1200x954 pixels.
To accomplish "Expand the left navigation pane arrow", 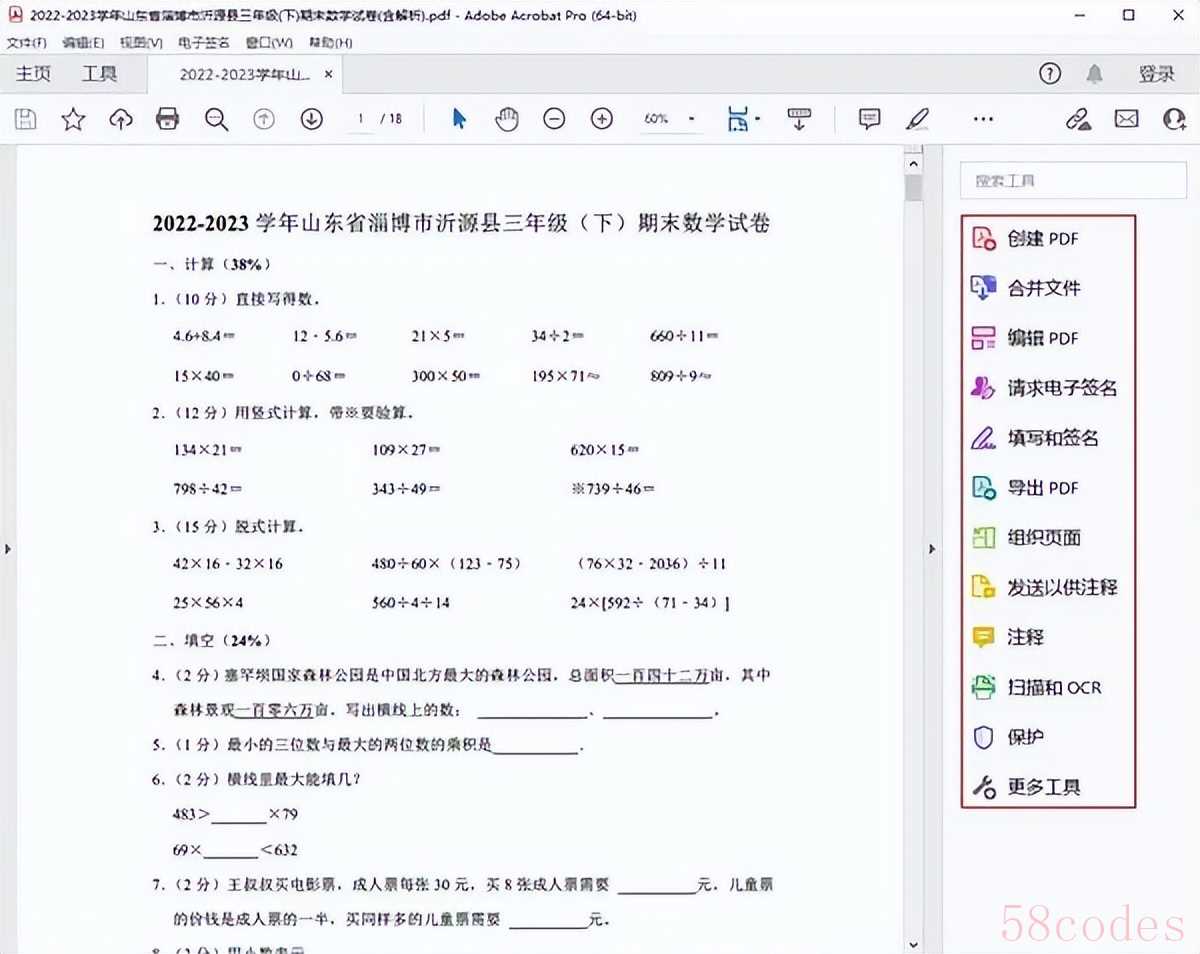I will [x=8, y=549].
